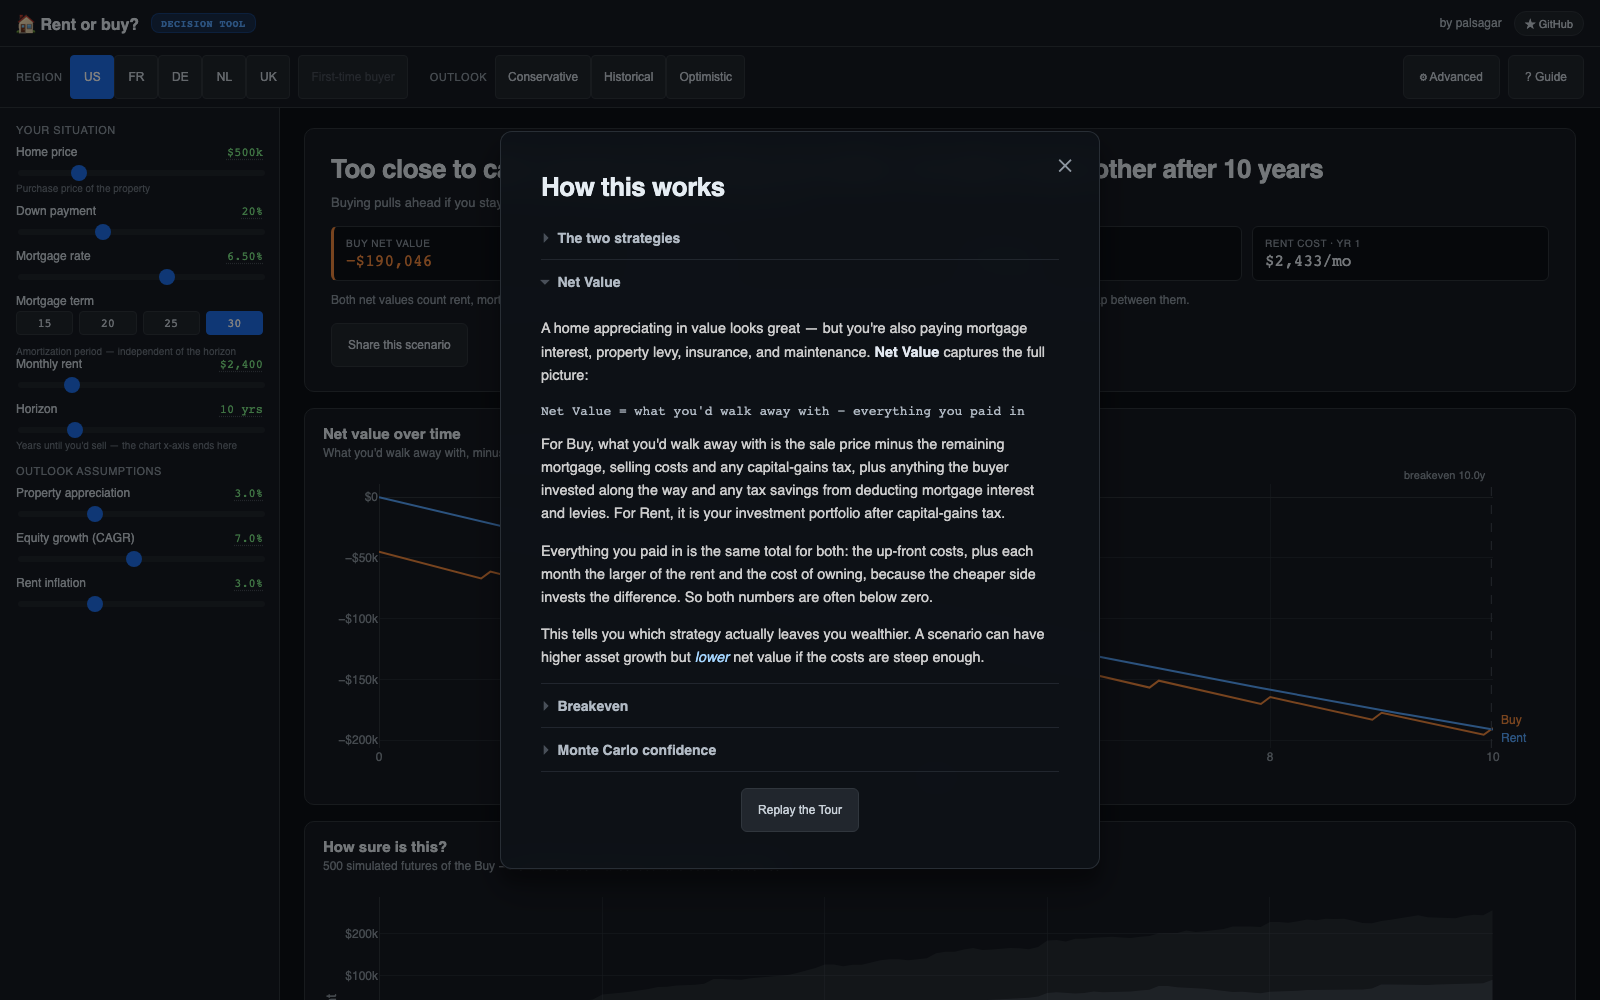The width and height of the screenshot is (1600, 1000).
Task: Expand Monte Carlo confidence section
Action: (800, 750)
